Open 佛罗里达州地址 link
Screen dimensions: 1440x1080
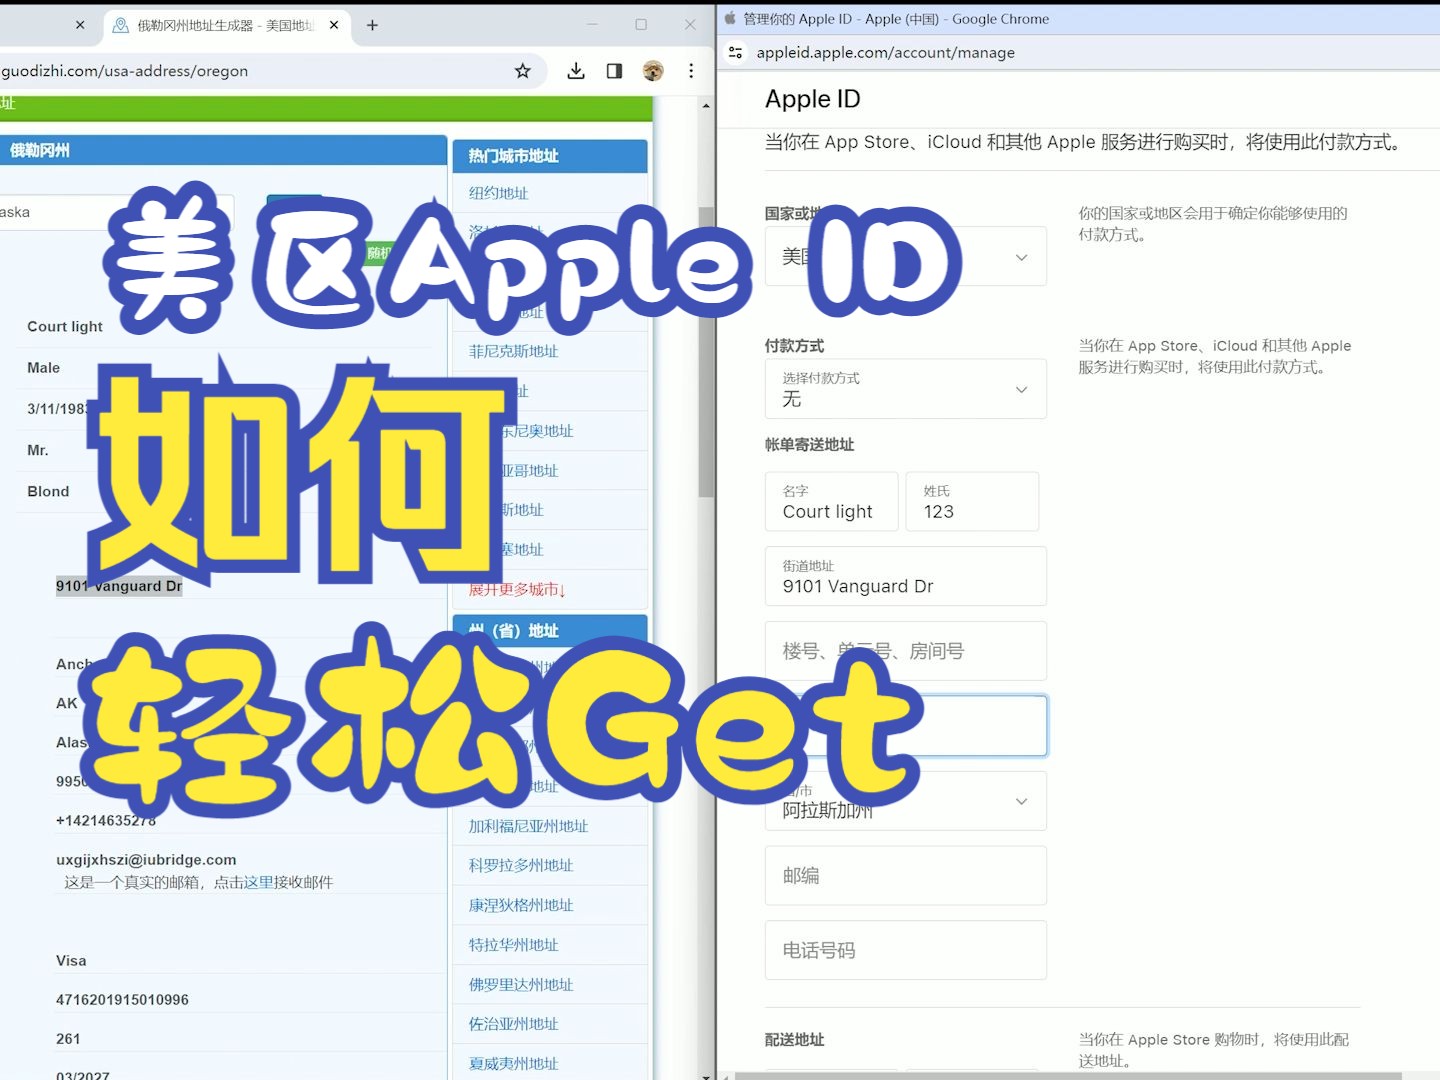click(x=521, y=985)
